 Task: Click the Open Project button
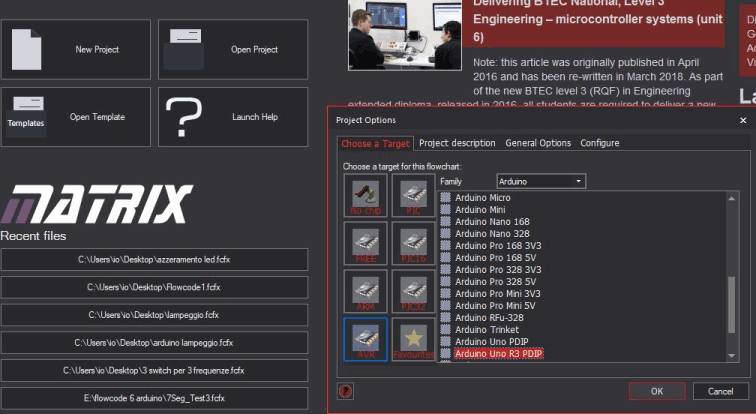click(x=233, y=50)
